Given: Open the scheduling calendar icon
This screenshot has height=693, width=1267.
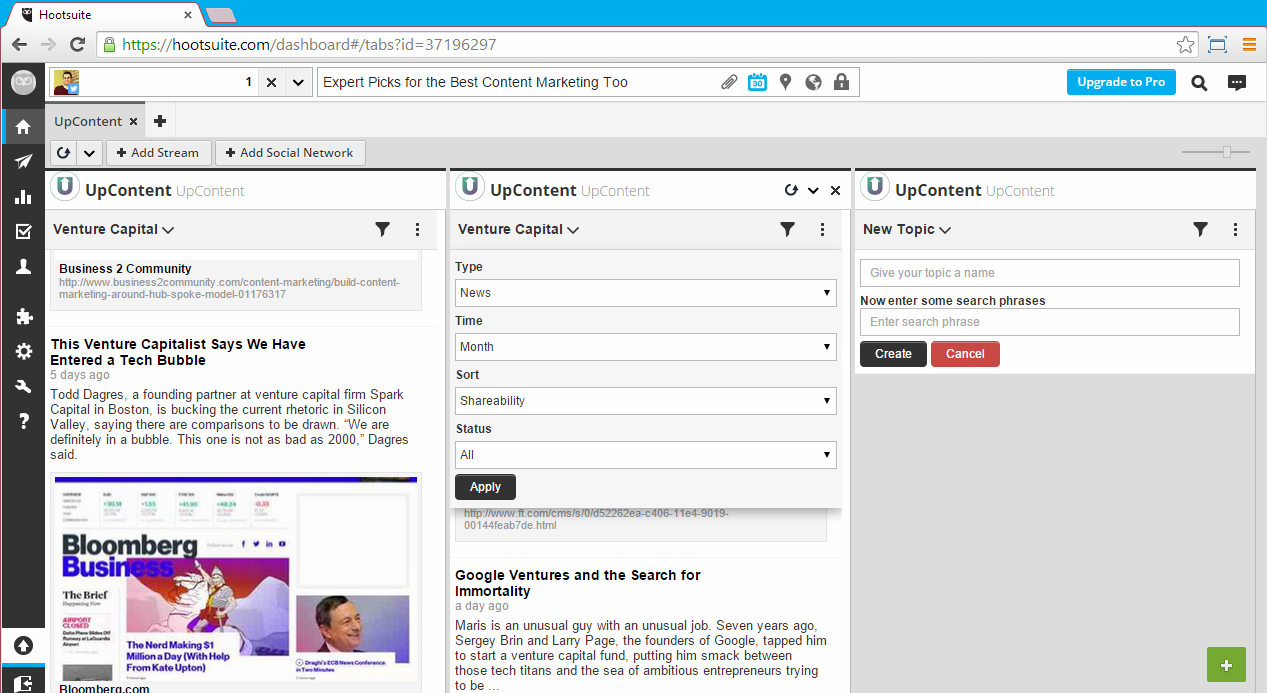Looking at the screenshot, I should coord(757,82).
